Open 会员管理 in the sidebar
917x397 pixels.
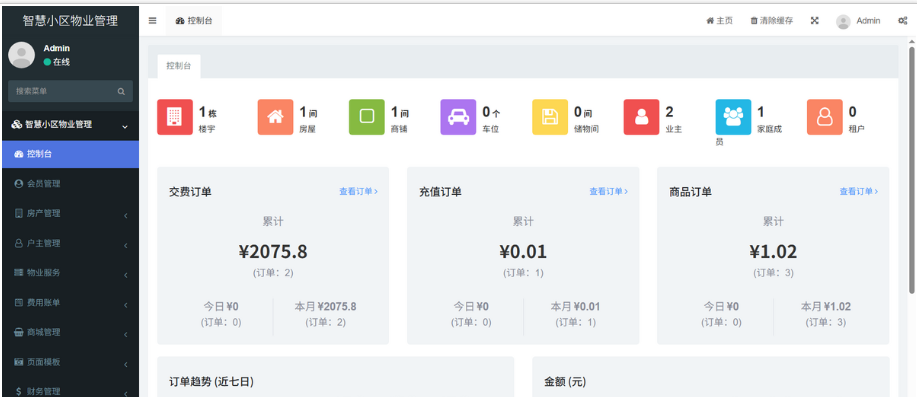(x=71, y=184)
